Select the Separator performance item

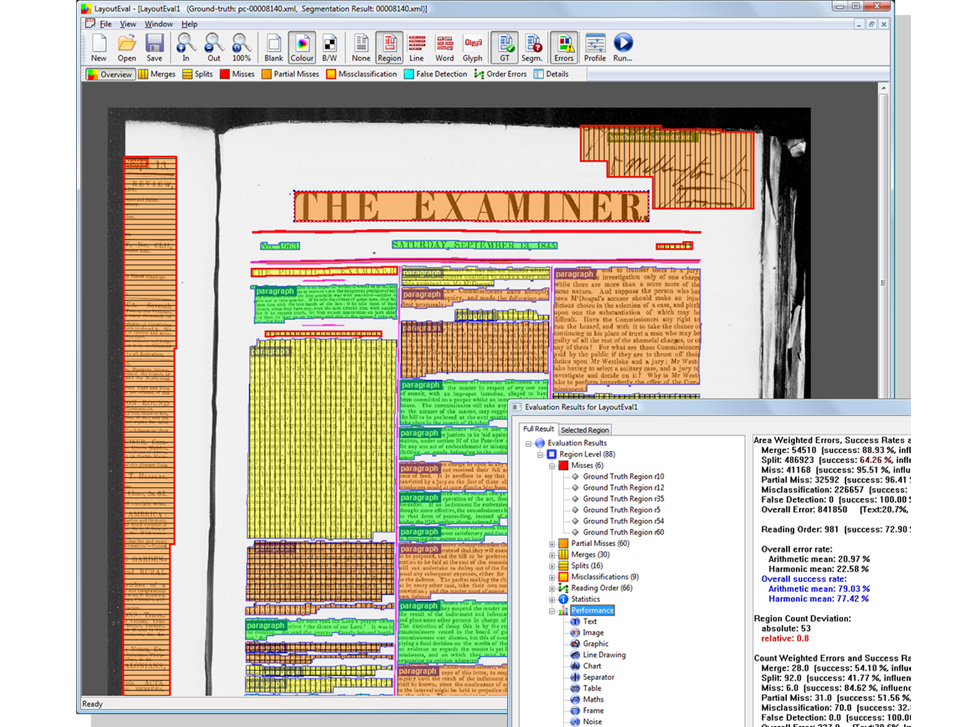[598, 678]
